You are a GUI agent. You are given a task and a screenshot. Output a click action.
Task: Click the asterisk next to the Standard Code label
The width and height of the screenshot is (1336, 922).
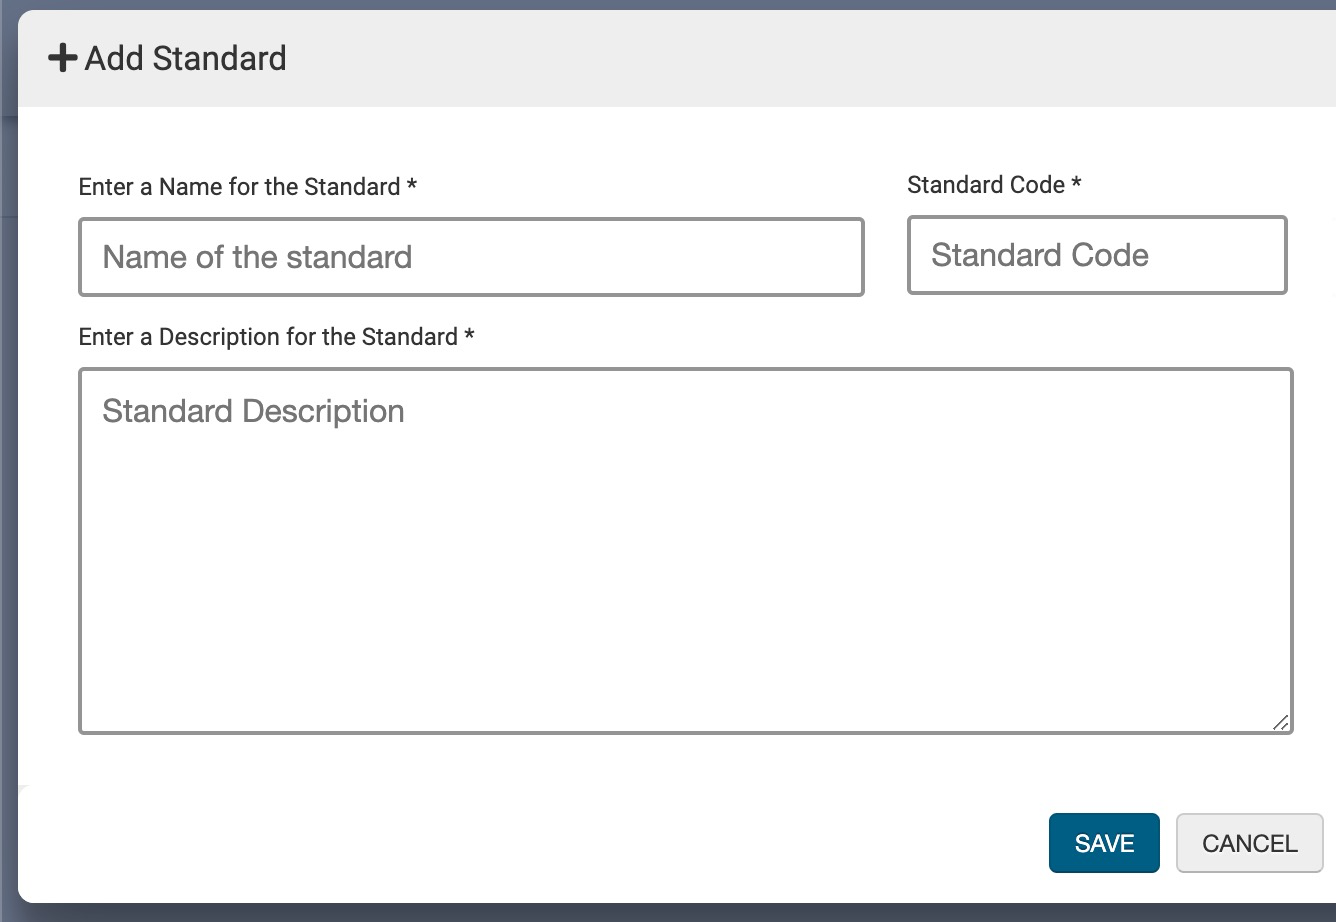click(x=1076, y=185)
